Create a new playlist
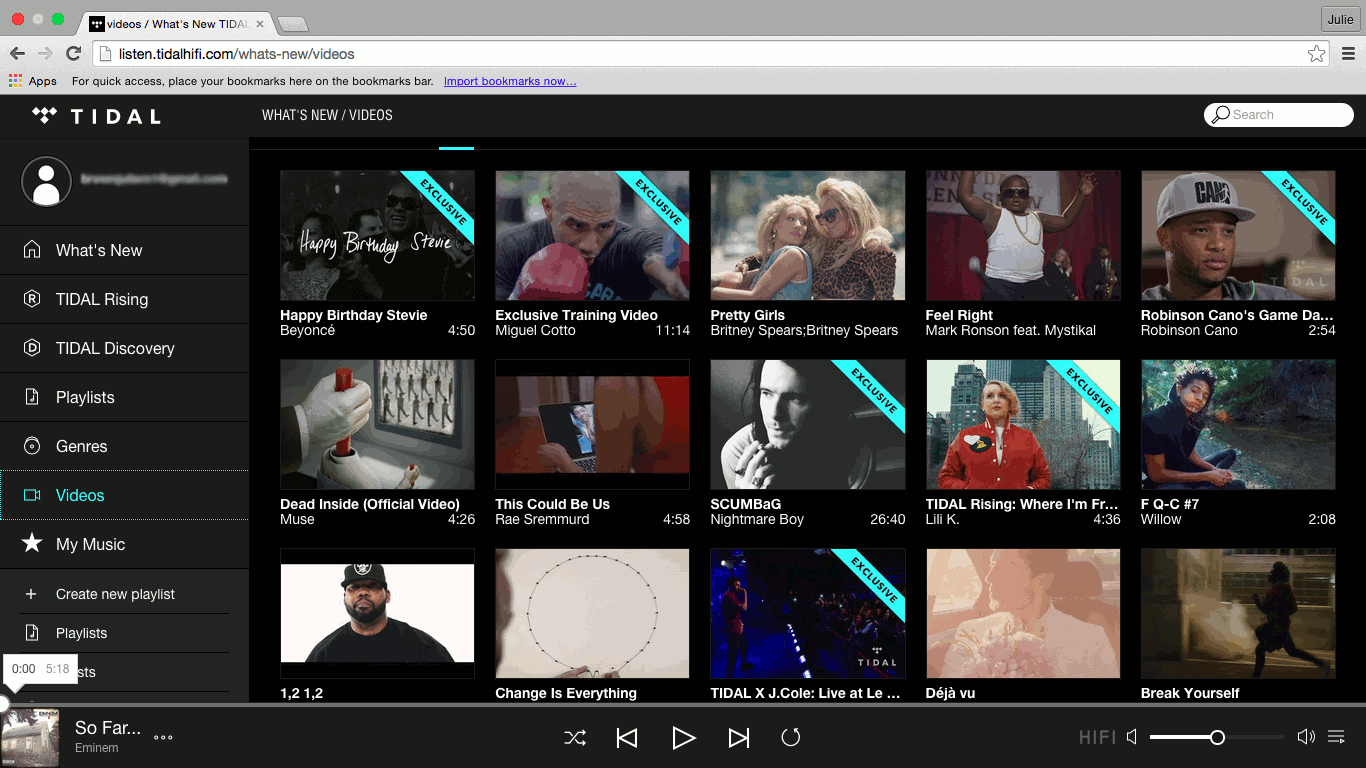The height and width of the screenshot is (768, 1366). pyautogui.click(x=116, y=593)
